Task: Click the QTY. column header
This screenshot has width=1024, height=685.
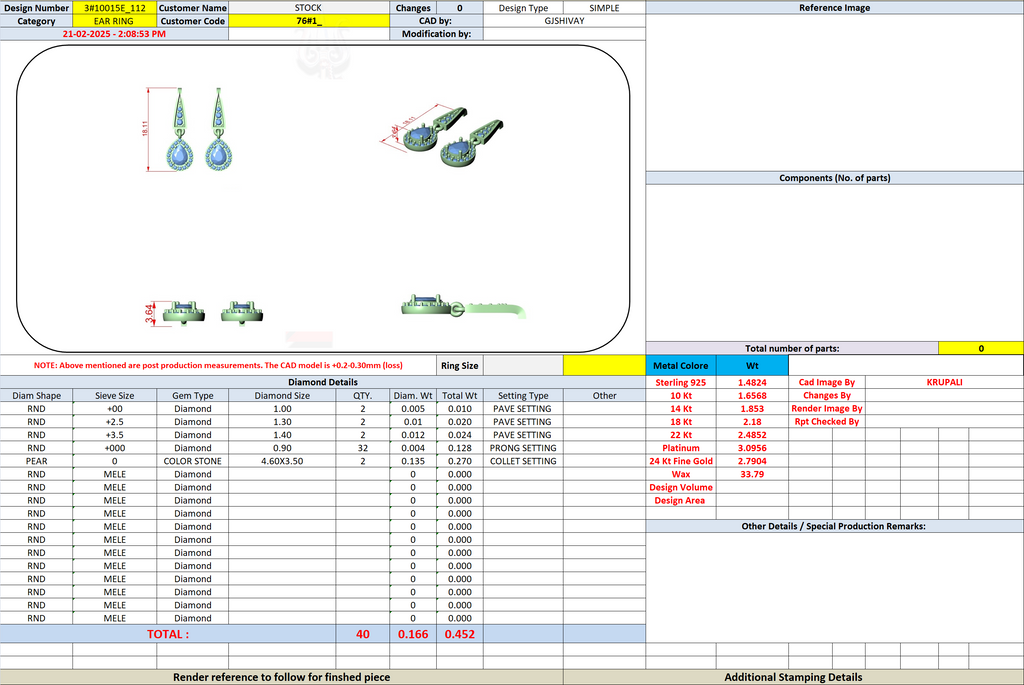Action: (x=362, y=396)
